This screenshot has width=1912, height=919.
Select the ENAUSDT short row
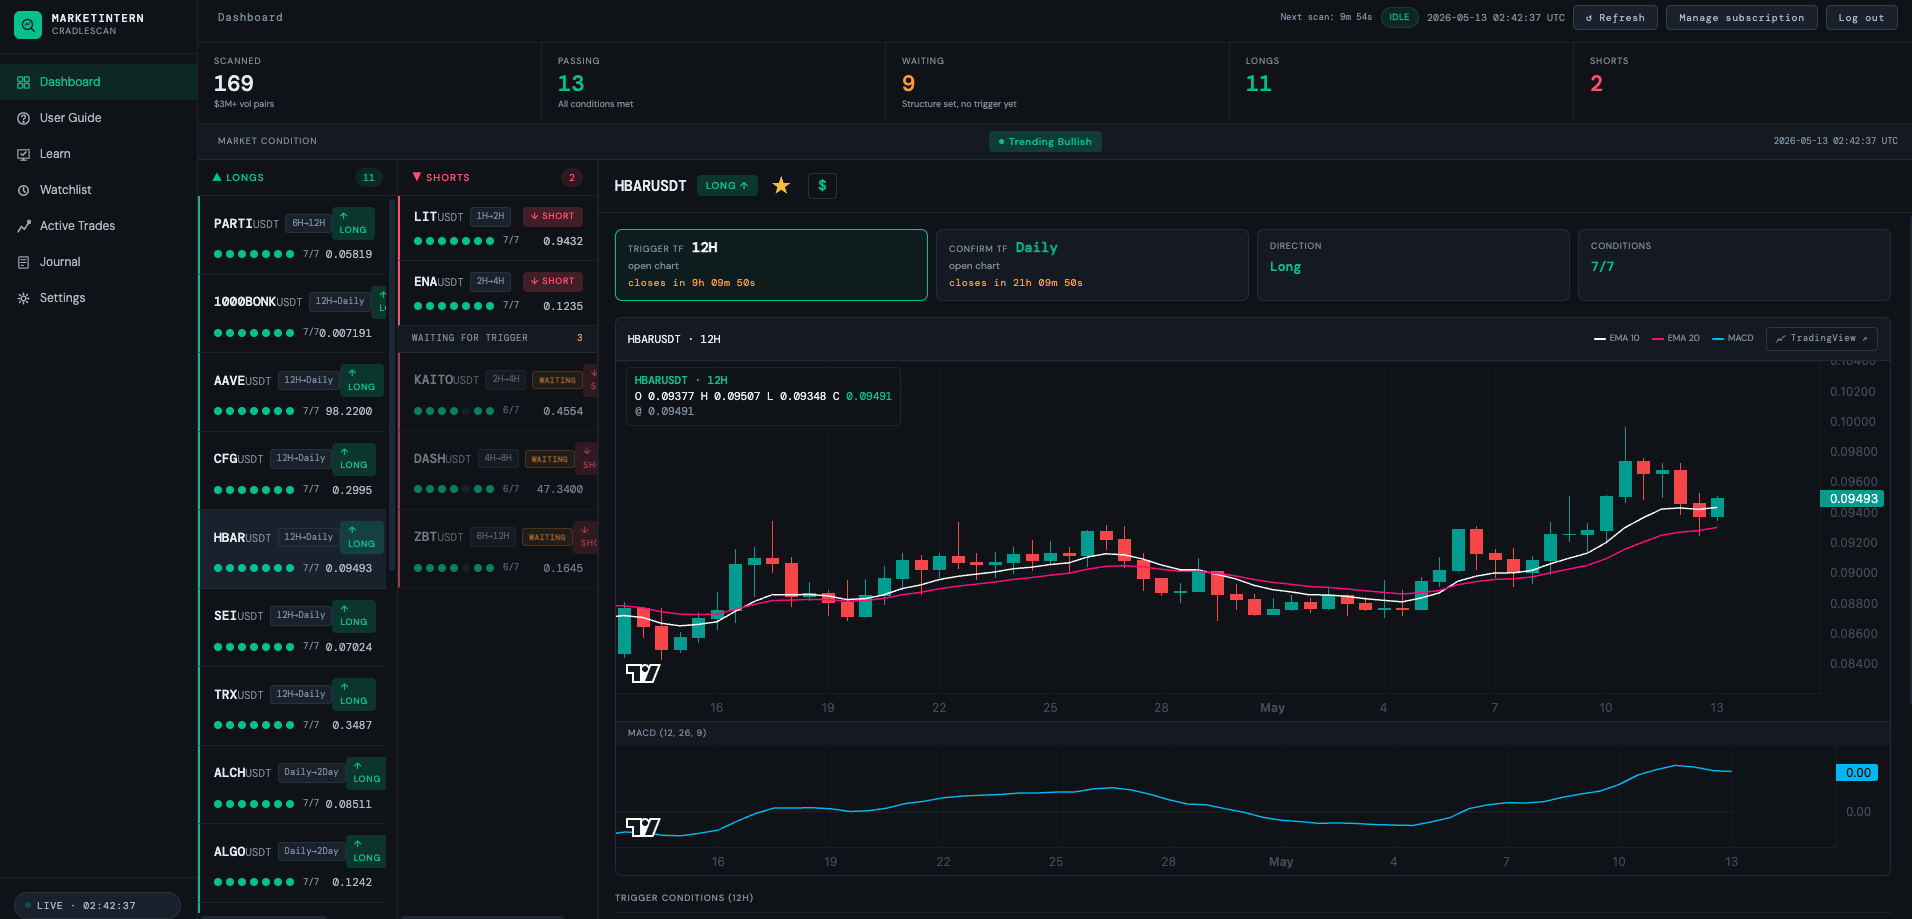[498, 293]
